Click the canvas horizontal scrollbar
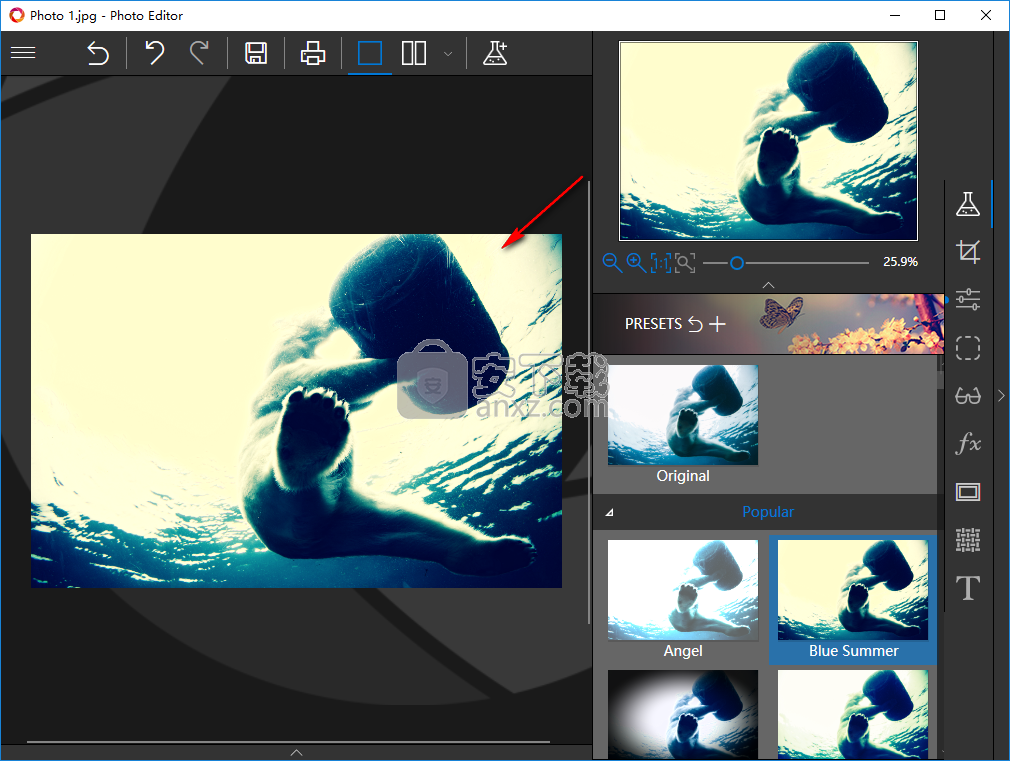The width and height of the screenshot is (1010, 761). click(289, 742)
